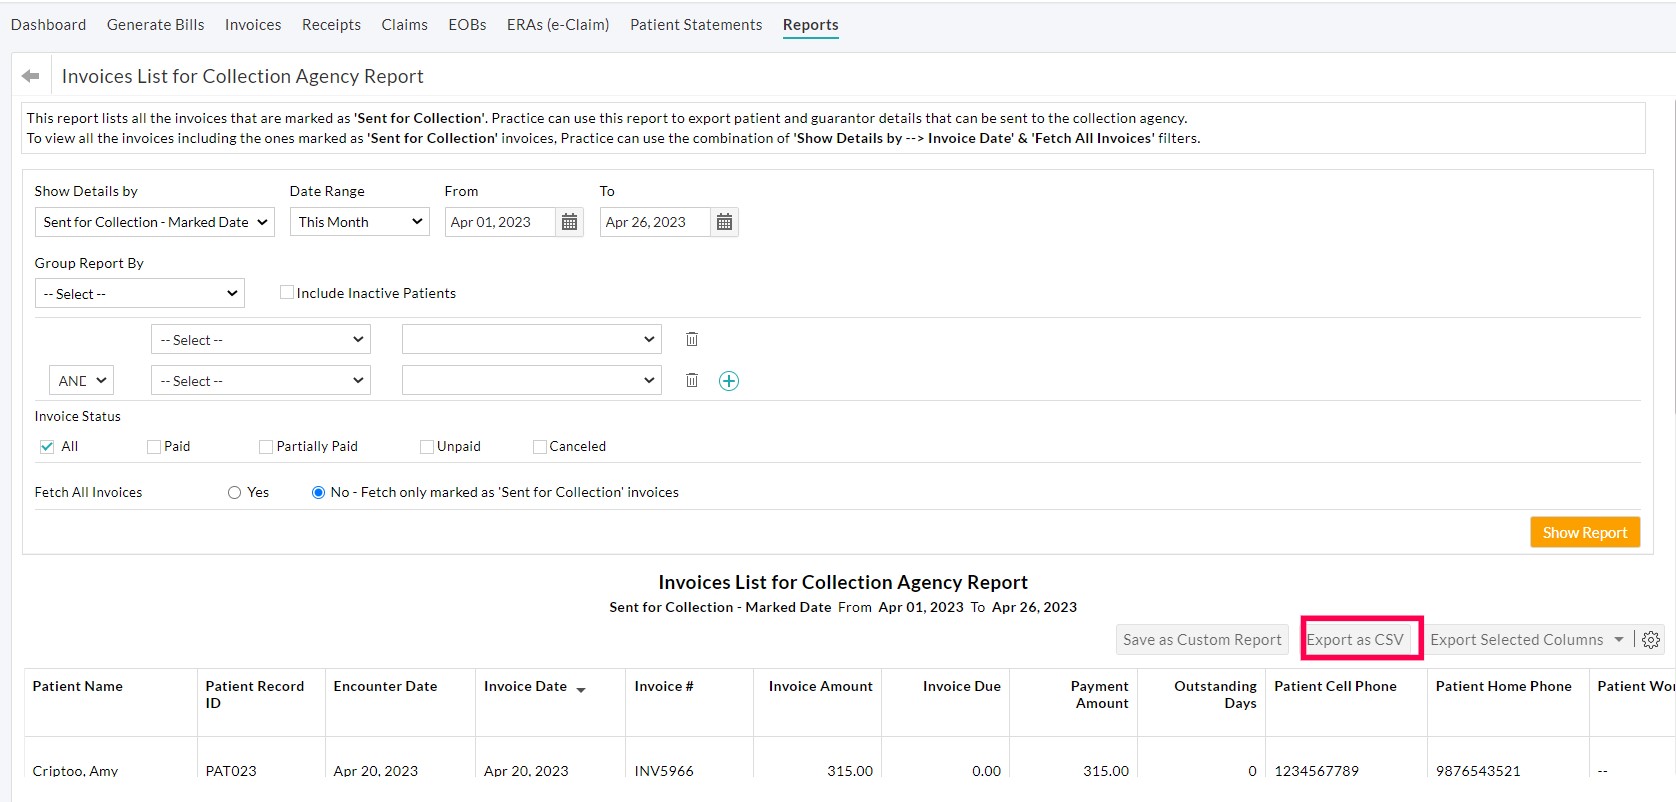Viewport: 1676px width, 802px height.
Task: Click the Invoice Date sort arrow
Action: [x=581, y=689]
